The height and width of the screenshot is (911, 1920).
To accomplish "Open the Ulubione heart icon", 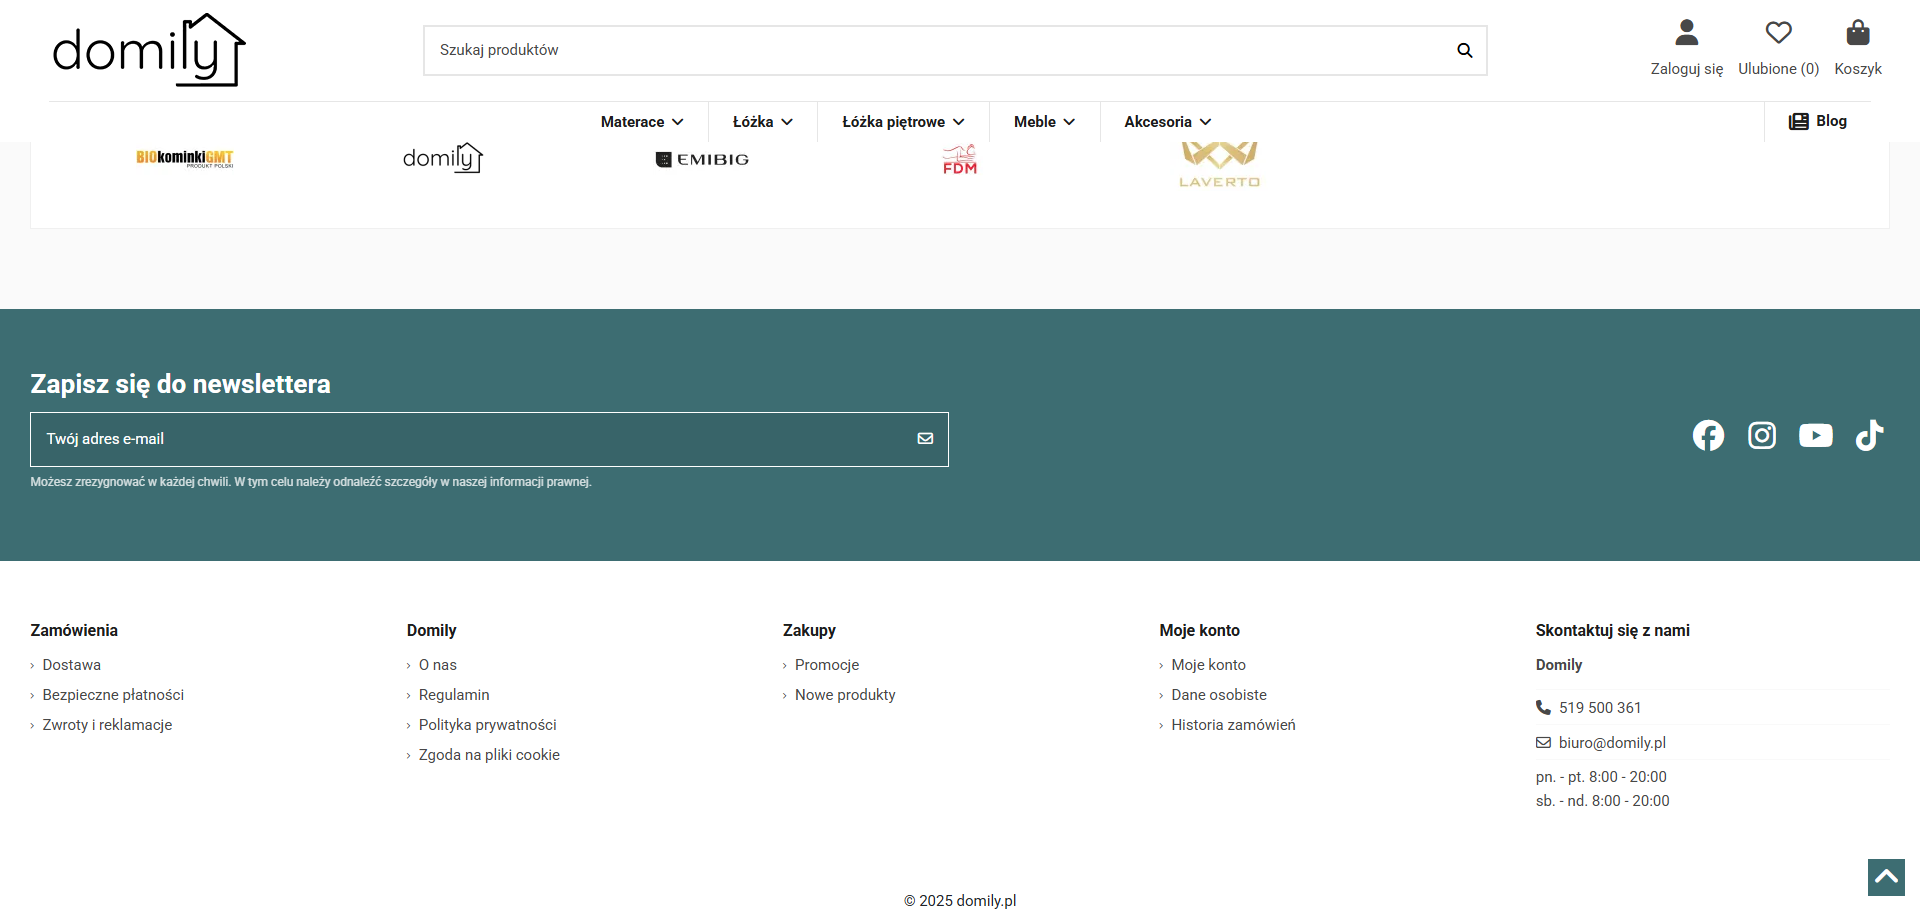I will click(x=1778, y=33).
